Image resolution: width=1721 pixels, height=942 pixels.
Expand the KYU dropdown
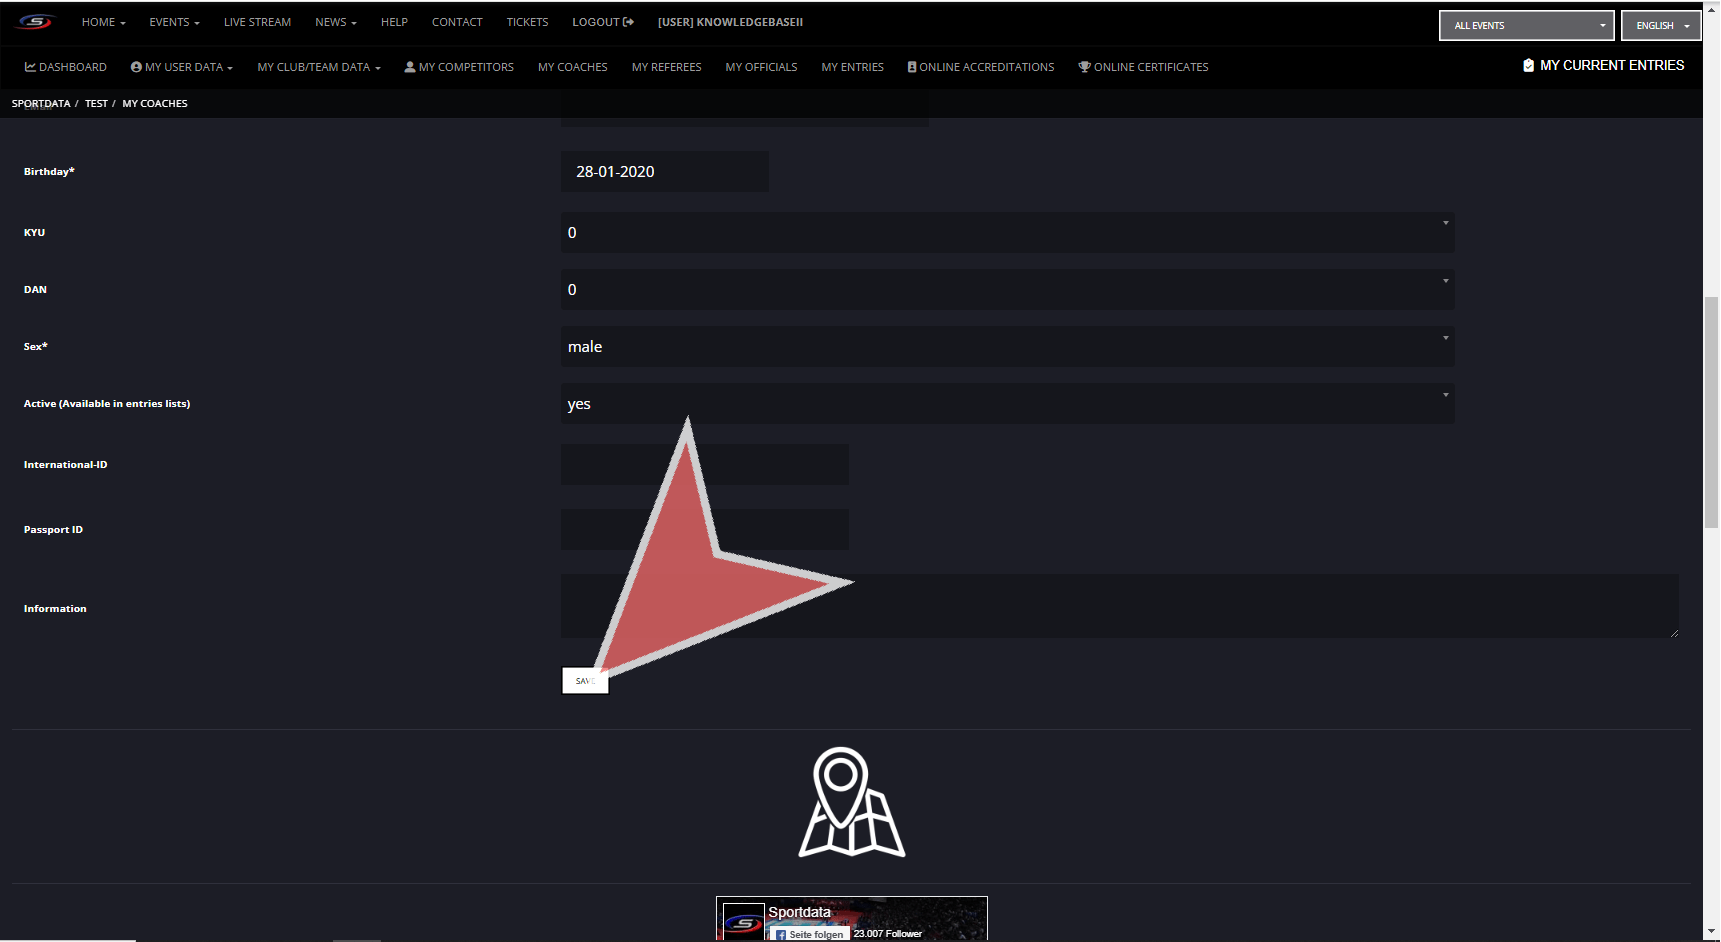click(1007, 232)
